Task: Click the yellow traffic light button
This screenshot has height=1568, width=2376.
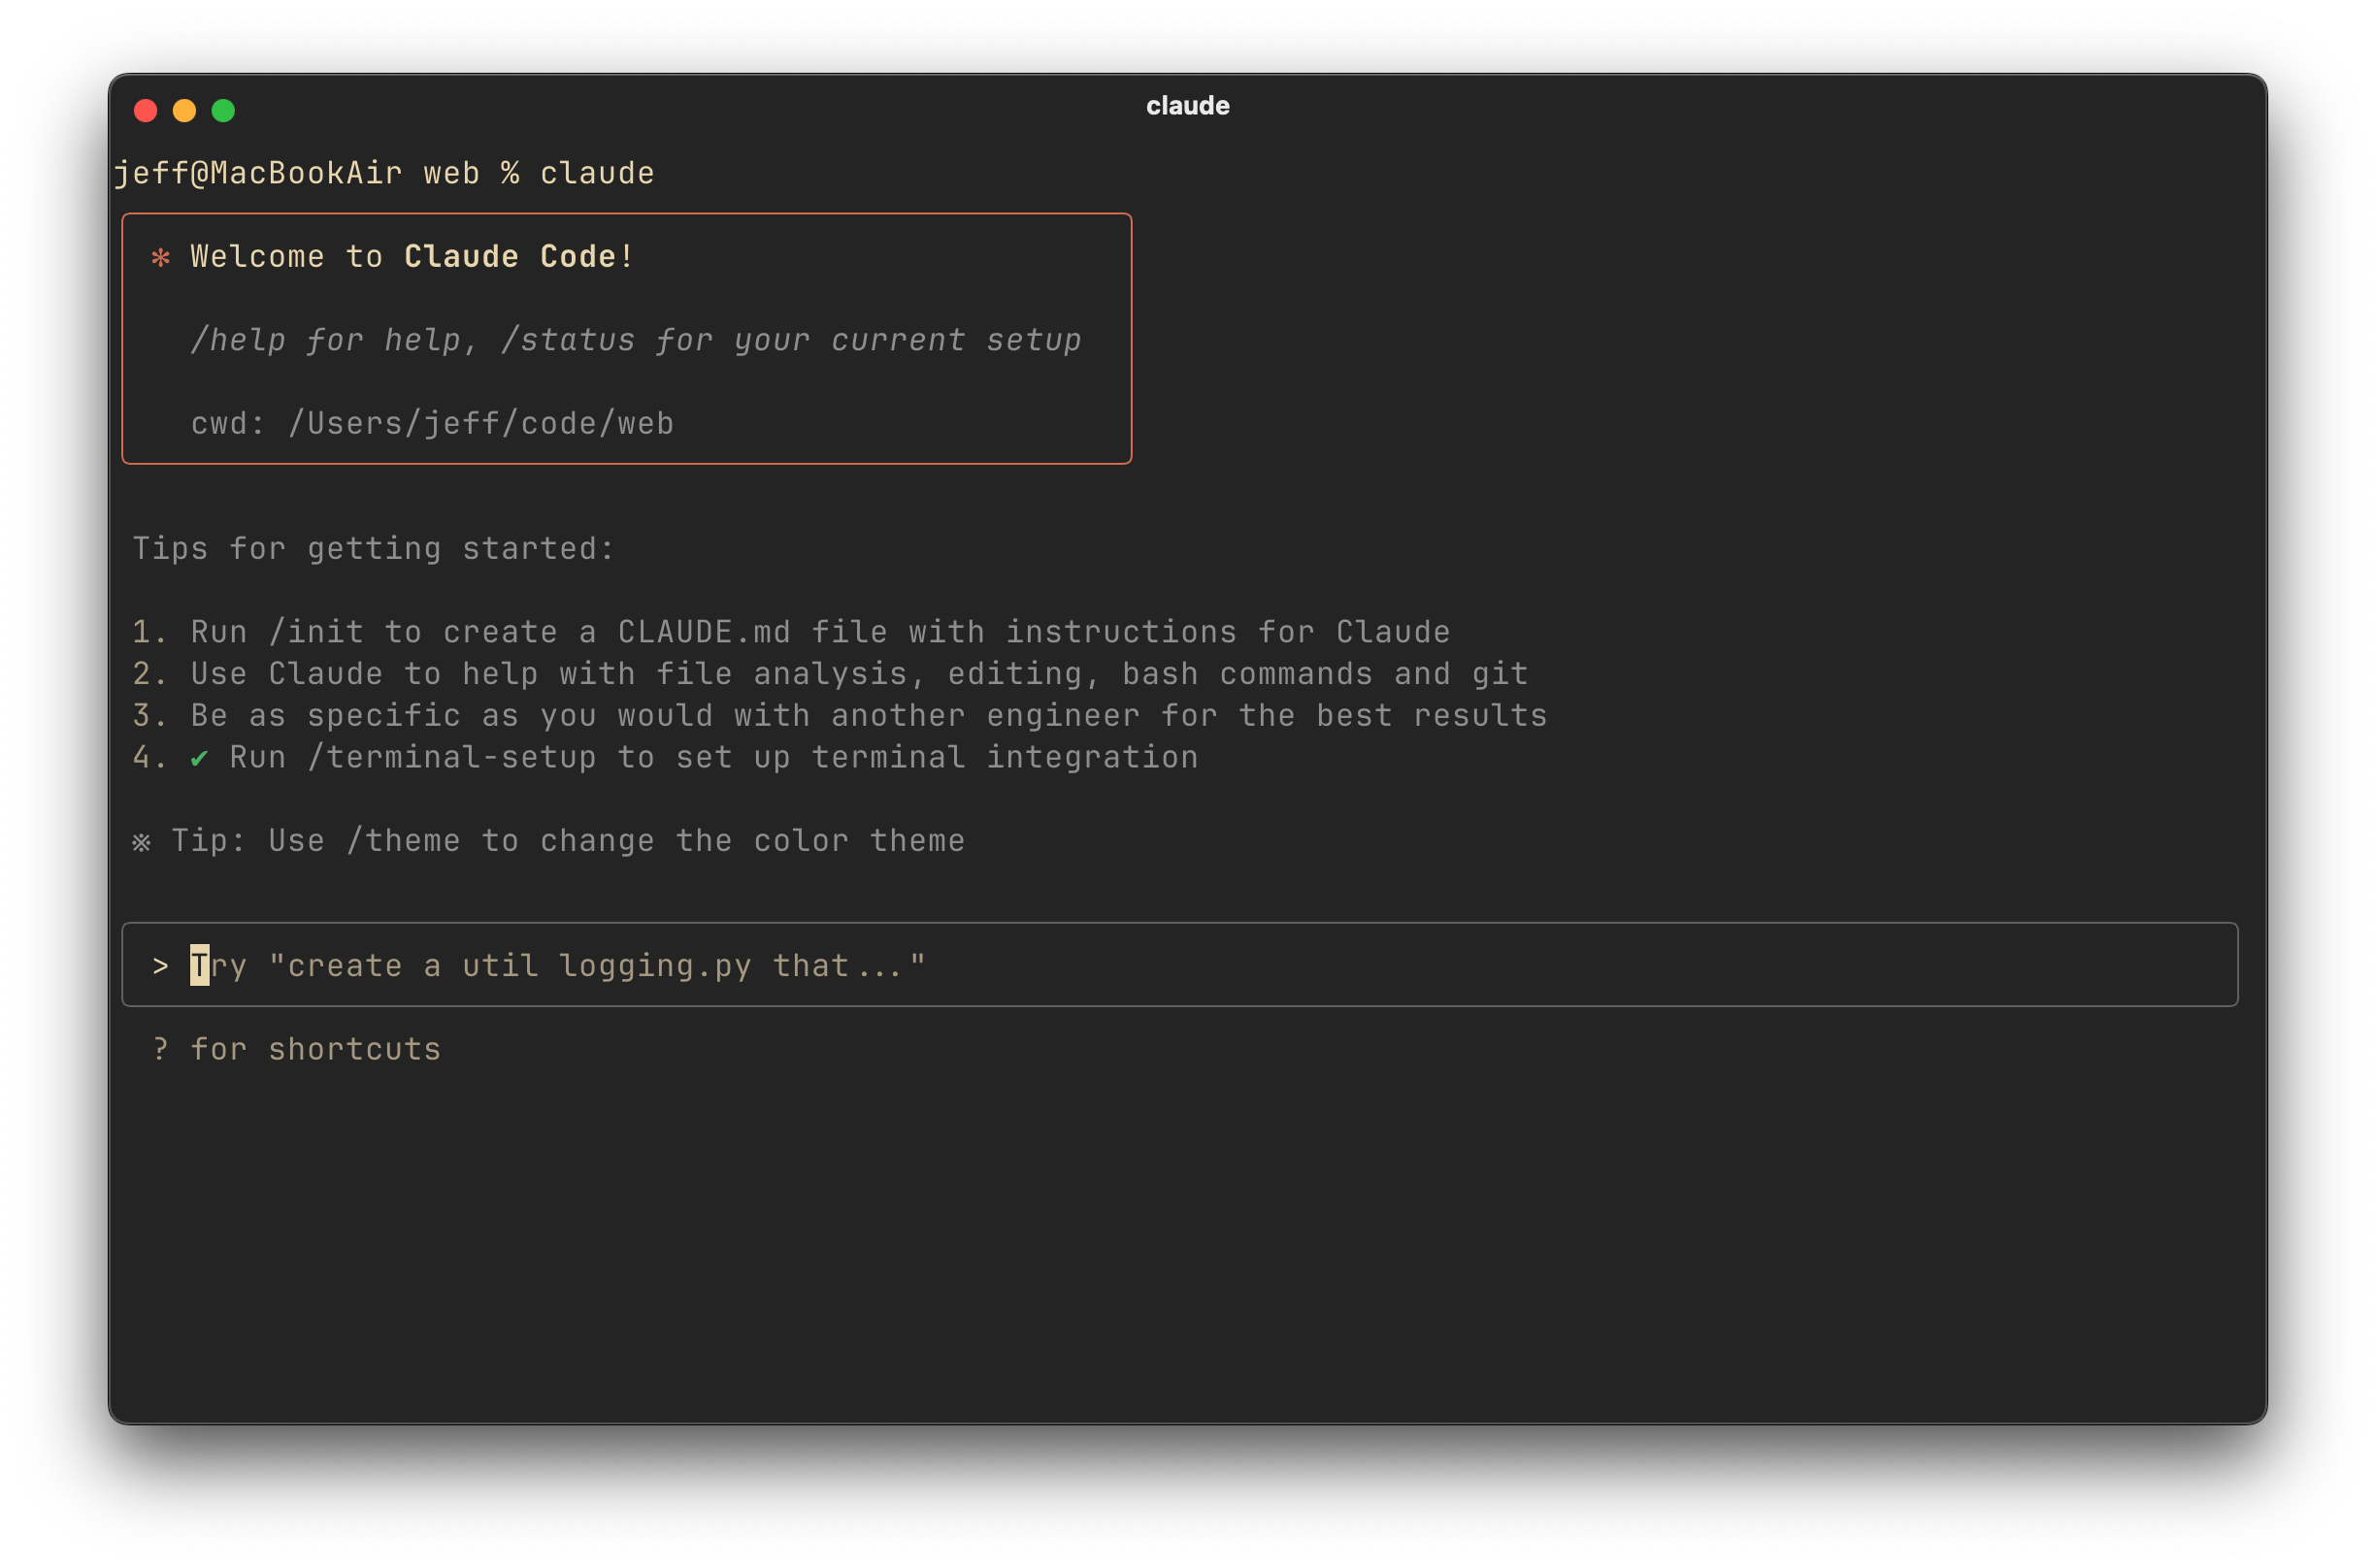Action: pyautogui.click(x=185, y=110)
